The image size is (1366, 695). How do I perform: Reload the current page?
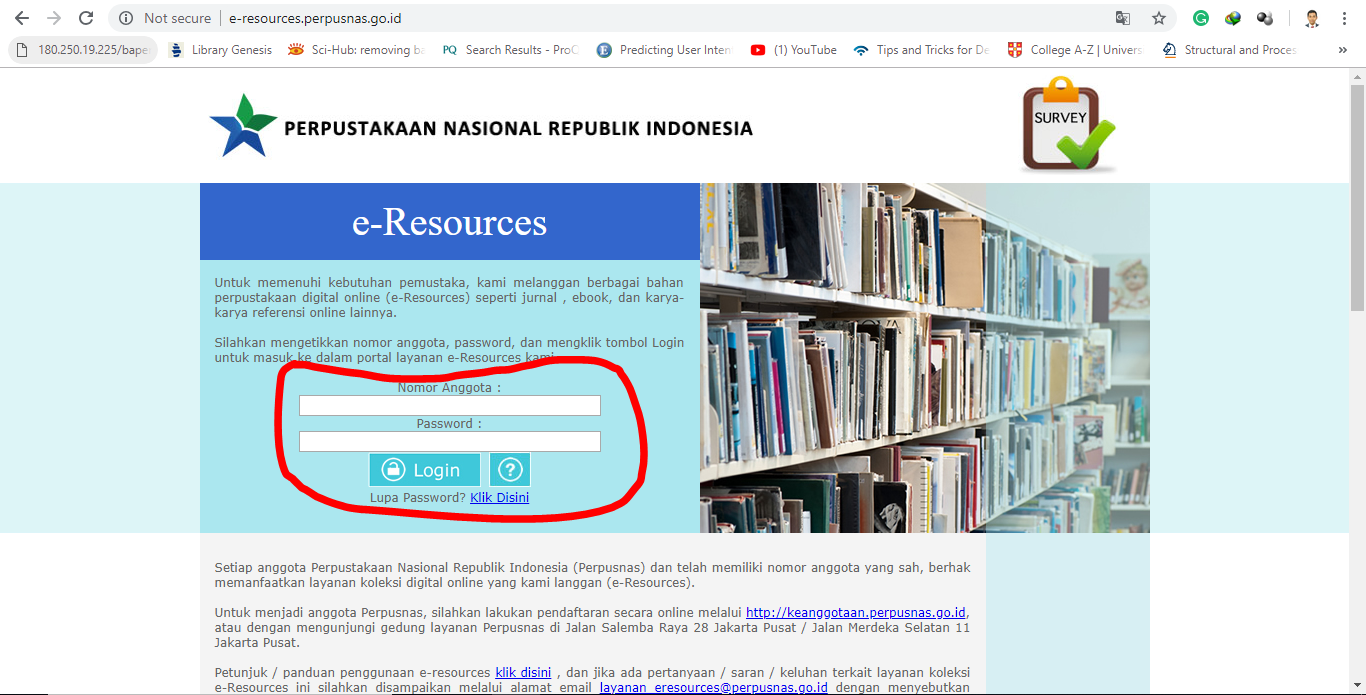pyautogui.click(x=86, y=18)
